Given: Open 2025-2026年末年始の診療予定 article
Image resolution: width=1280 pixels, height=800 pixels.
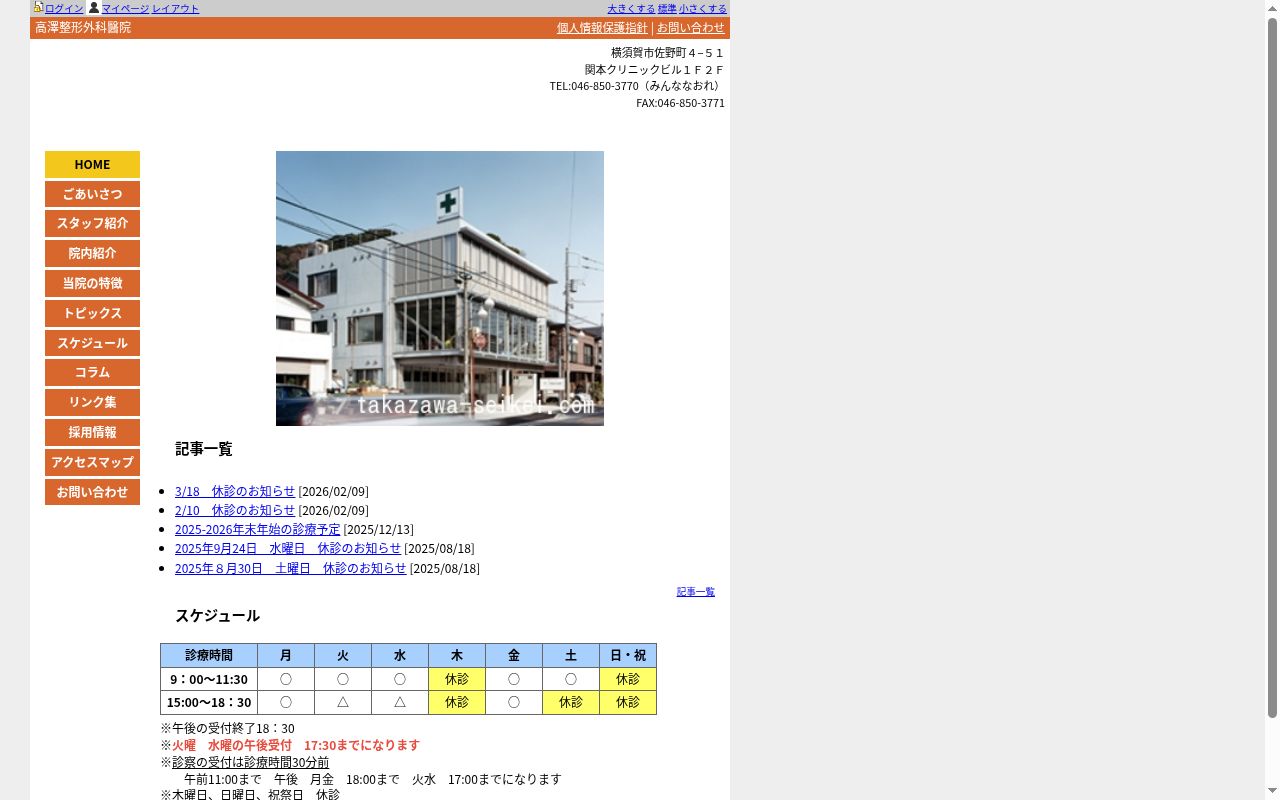Looking at the screenshot, I should coord(258,529).
